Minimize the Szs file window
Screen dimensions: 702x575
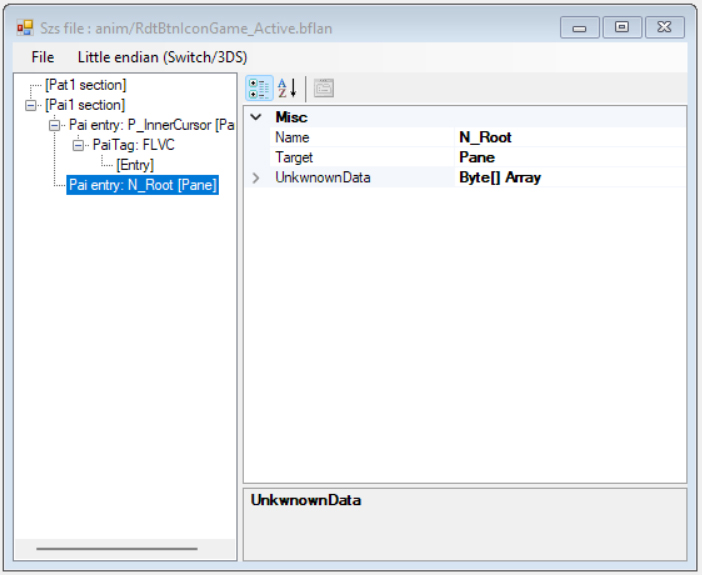(580, 28)
